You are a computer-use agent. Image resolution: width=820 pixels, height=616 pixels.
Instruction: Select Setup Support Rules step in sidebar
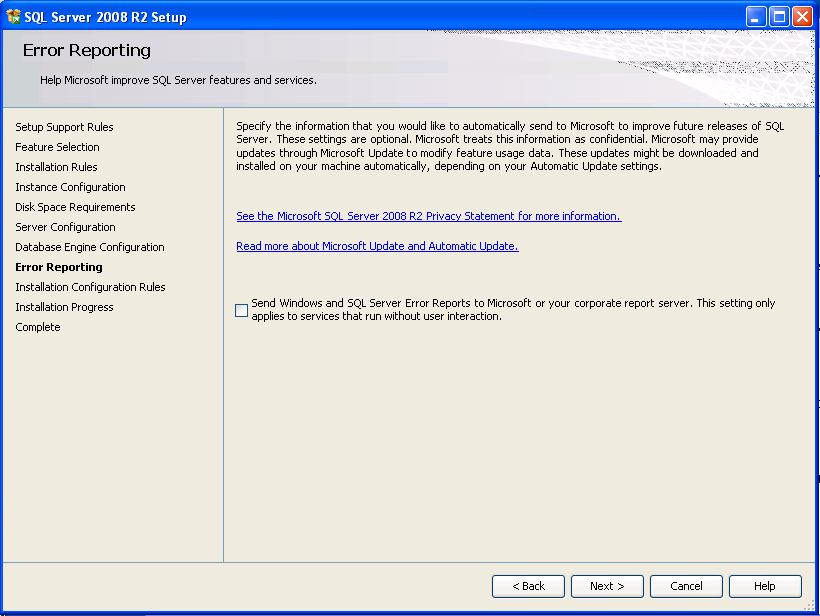[x=64, y=127]
